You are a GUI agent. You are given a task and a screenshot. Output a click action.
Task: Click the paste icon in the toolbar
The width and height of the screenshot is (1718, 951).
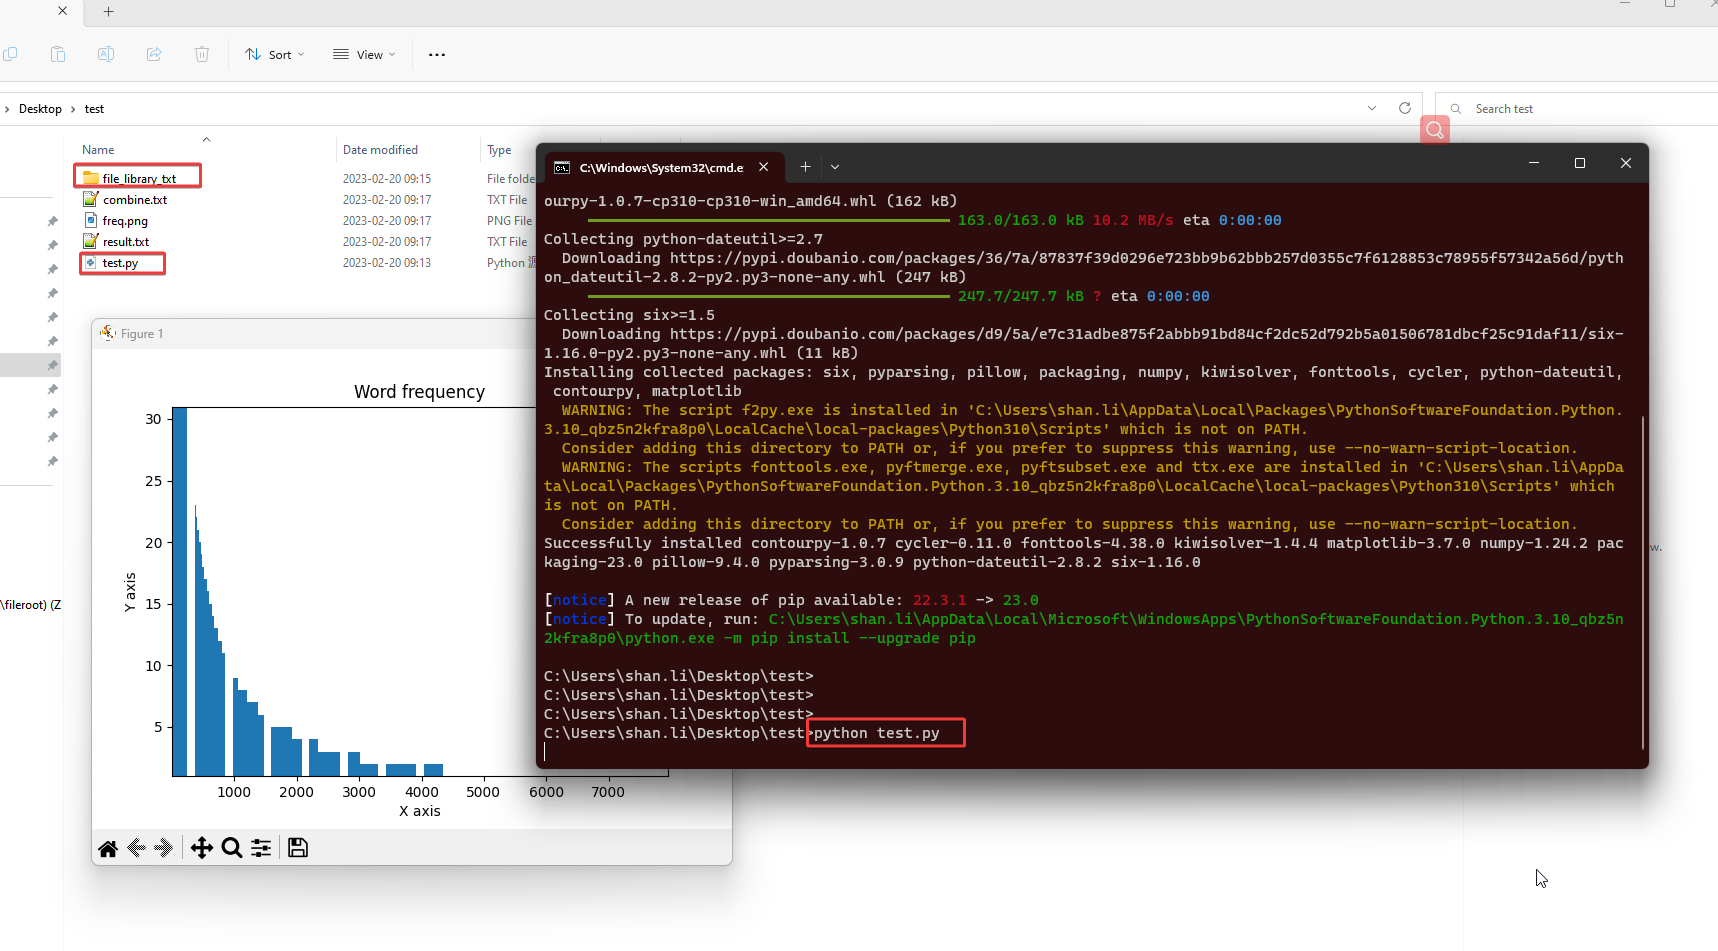click(x=58, y=54)
